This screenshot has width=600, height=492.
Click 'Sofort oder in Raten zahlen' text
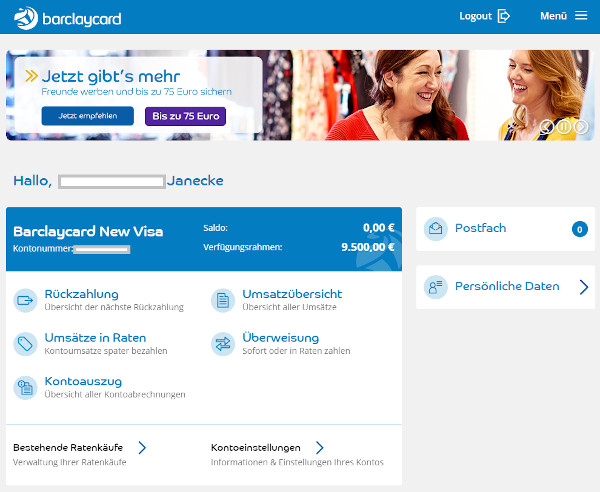[296, 351]
